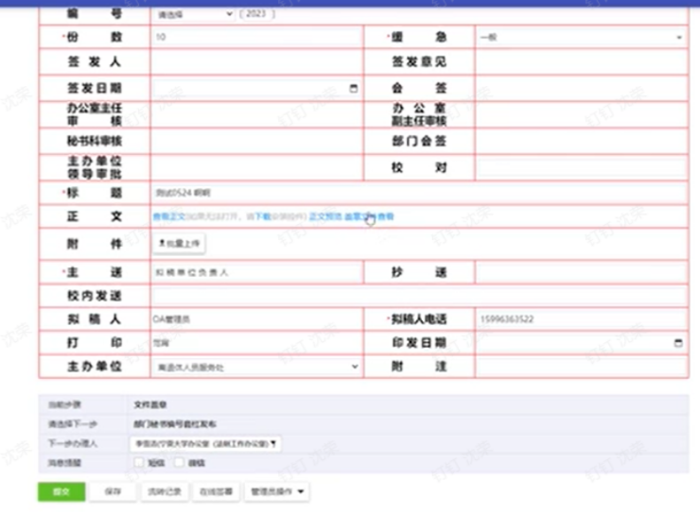
Task: Click the 批量上传 attachment upload button
Action: point(179,243)
